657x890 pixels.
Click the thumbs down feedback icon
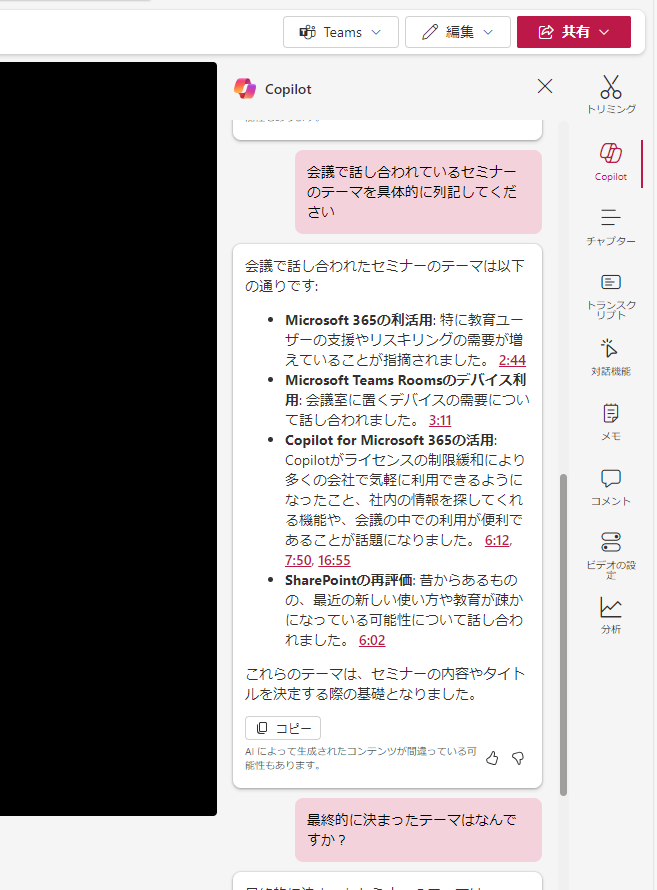(x=518, y=758)
